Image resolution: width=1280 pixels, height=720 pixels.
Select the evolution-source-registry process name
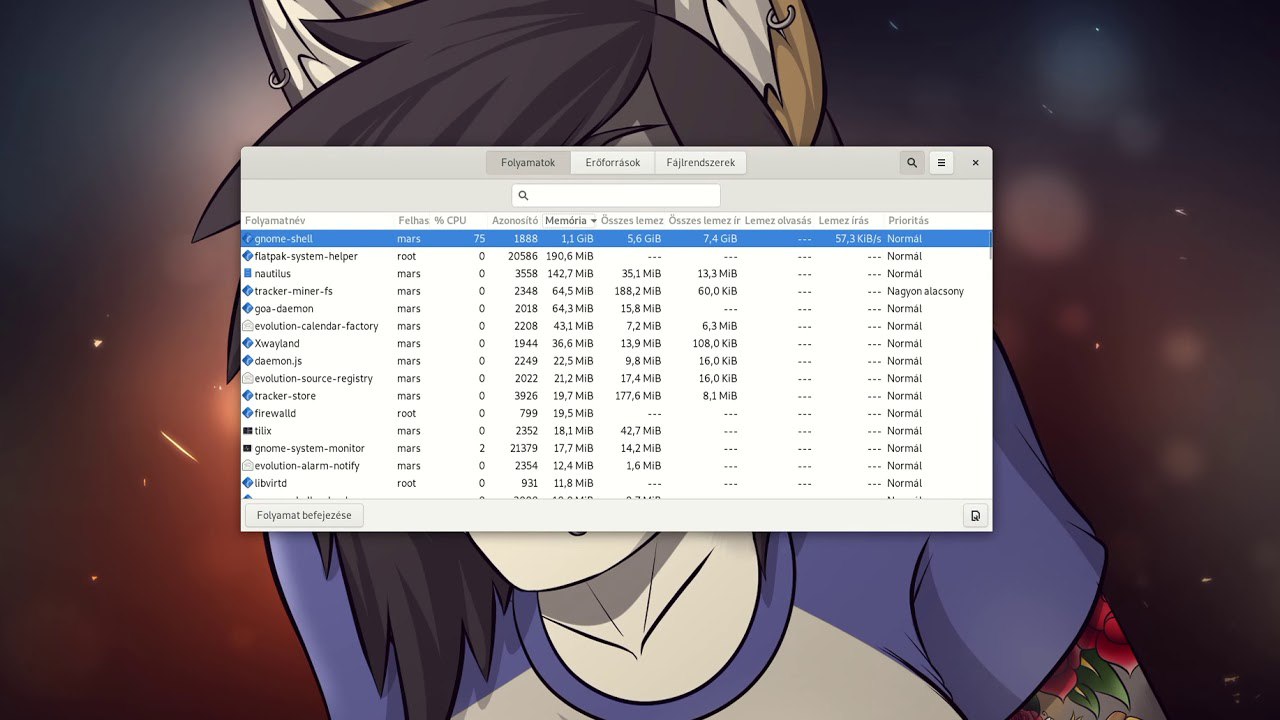tap(313, 378)
